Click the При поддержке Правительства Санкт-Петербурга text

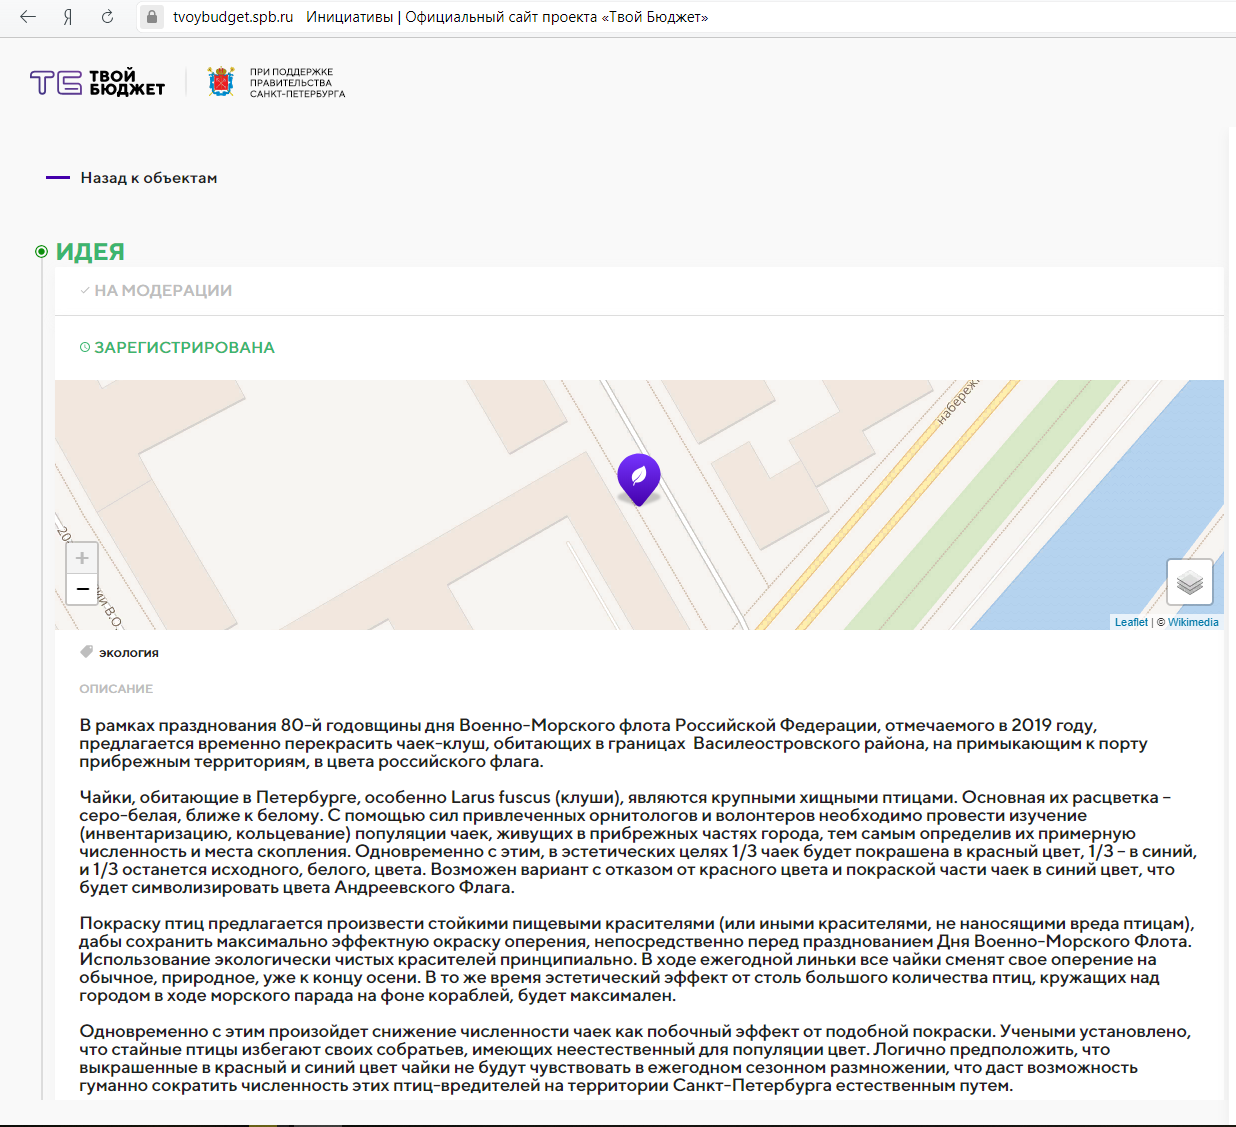pos(297,83)
